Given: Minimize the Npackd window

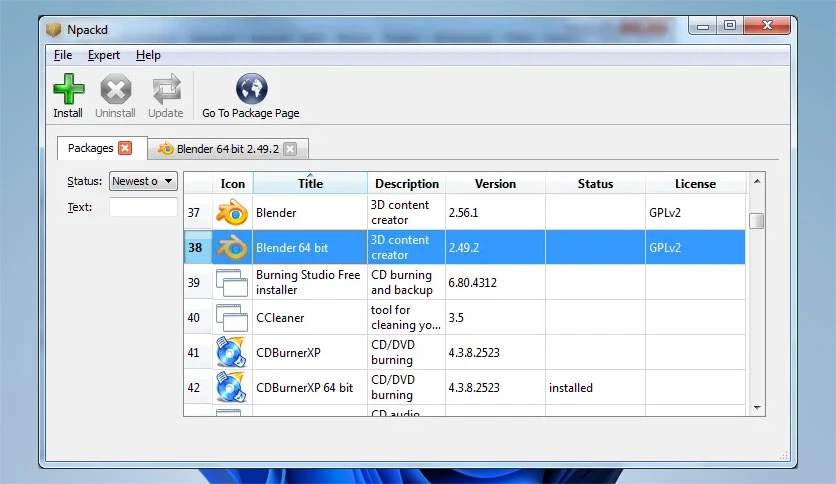Looking at the screenshot, I should click(x=703, y=26).
